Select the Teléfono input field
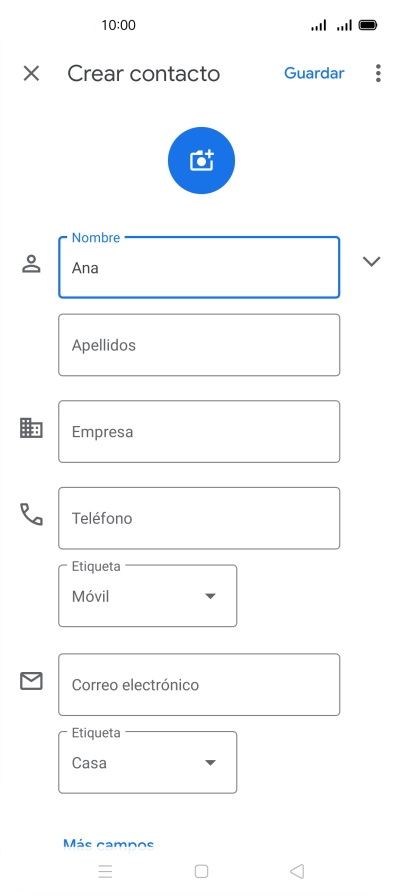 [199, 518]
